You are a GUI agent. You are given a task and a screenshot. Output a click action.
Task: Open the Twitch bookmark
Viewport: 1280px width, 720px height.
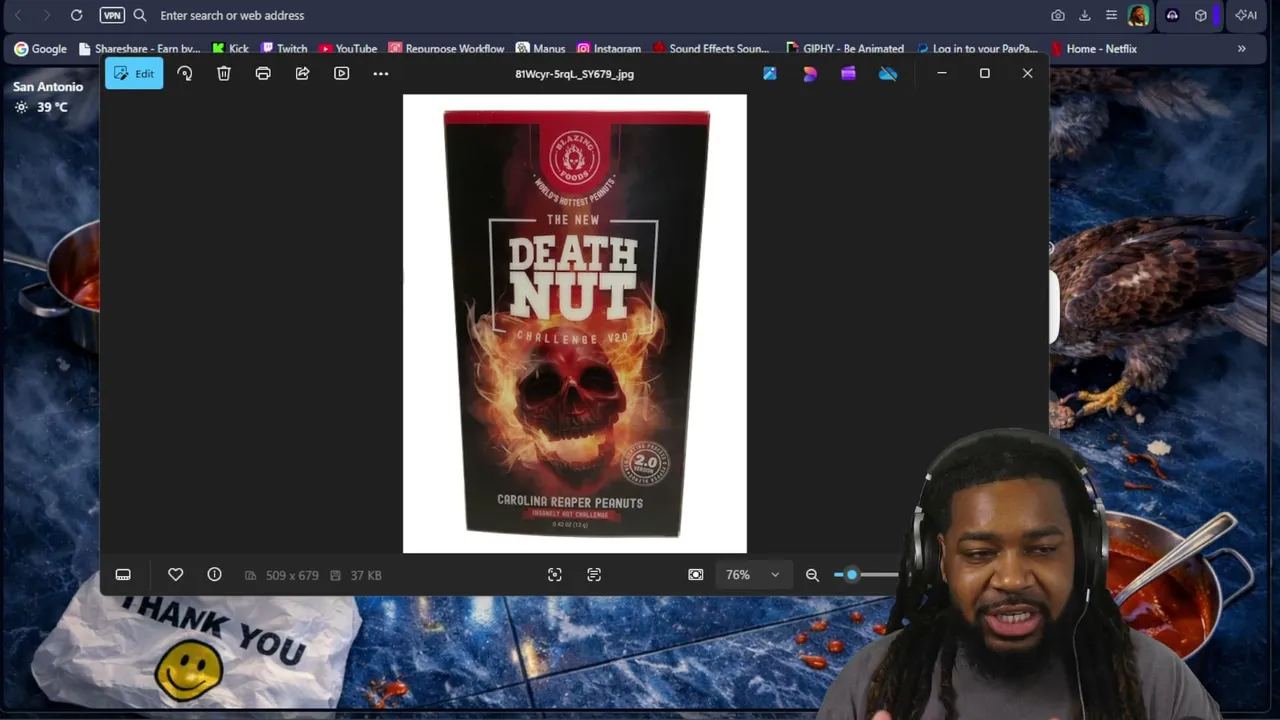[284, 48]
